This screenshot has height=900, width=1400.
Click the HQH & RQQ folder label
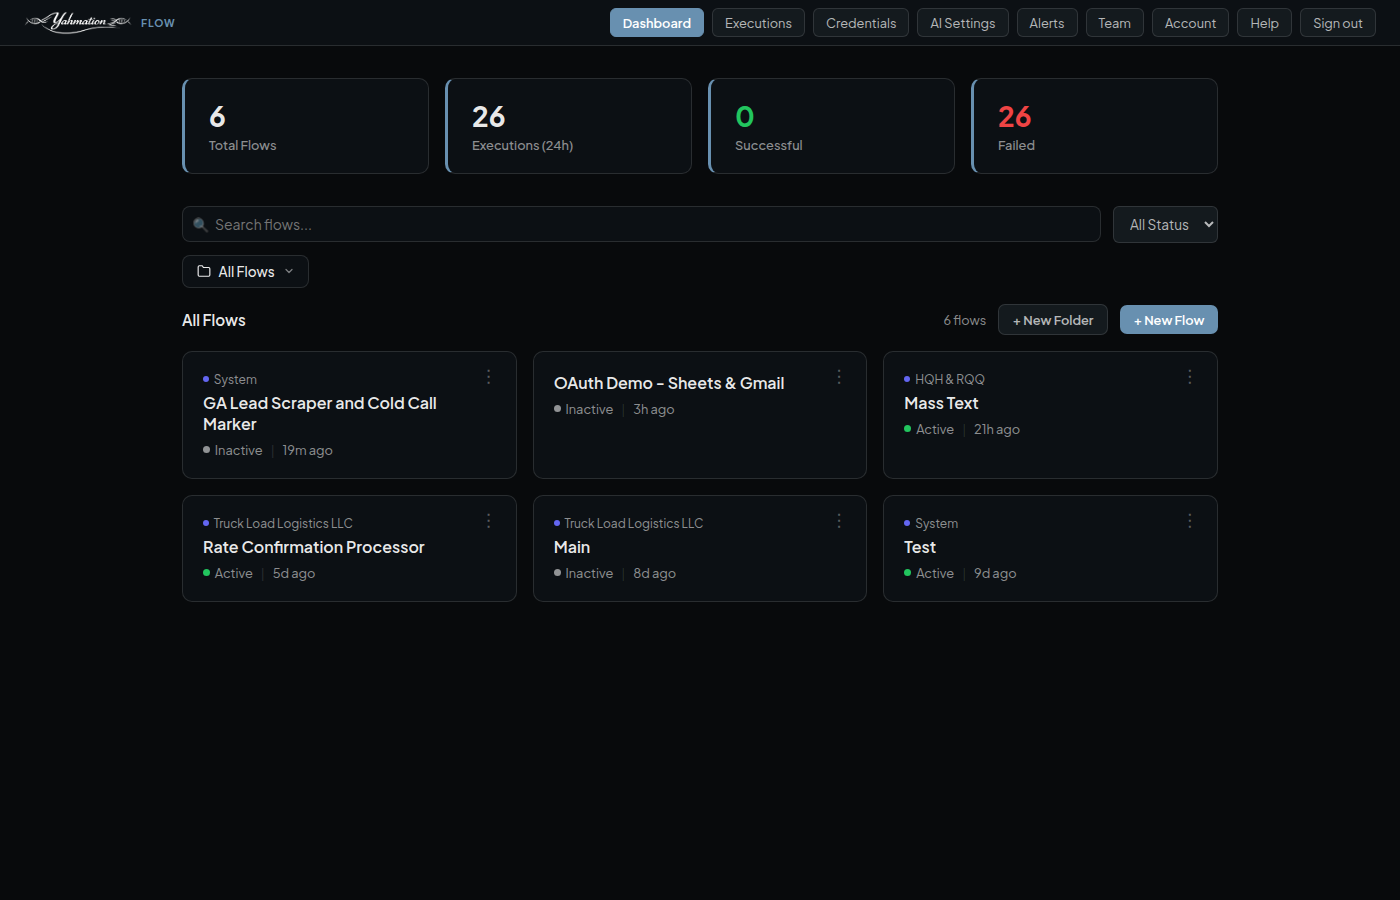point(950,379)
